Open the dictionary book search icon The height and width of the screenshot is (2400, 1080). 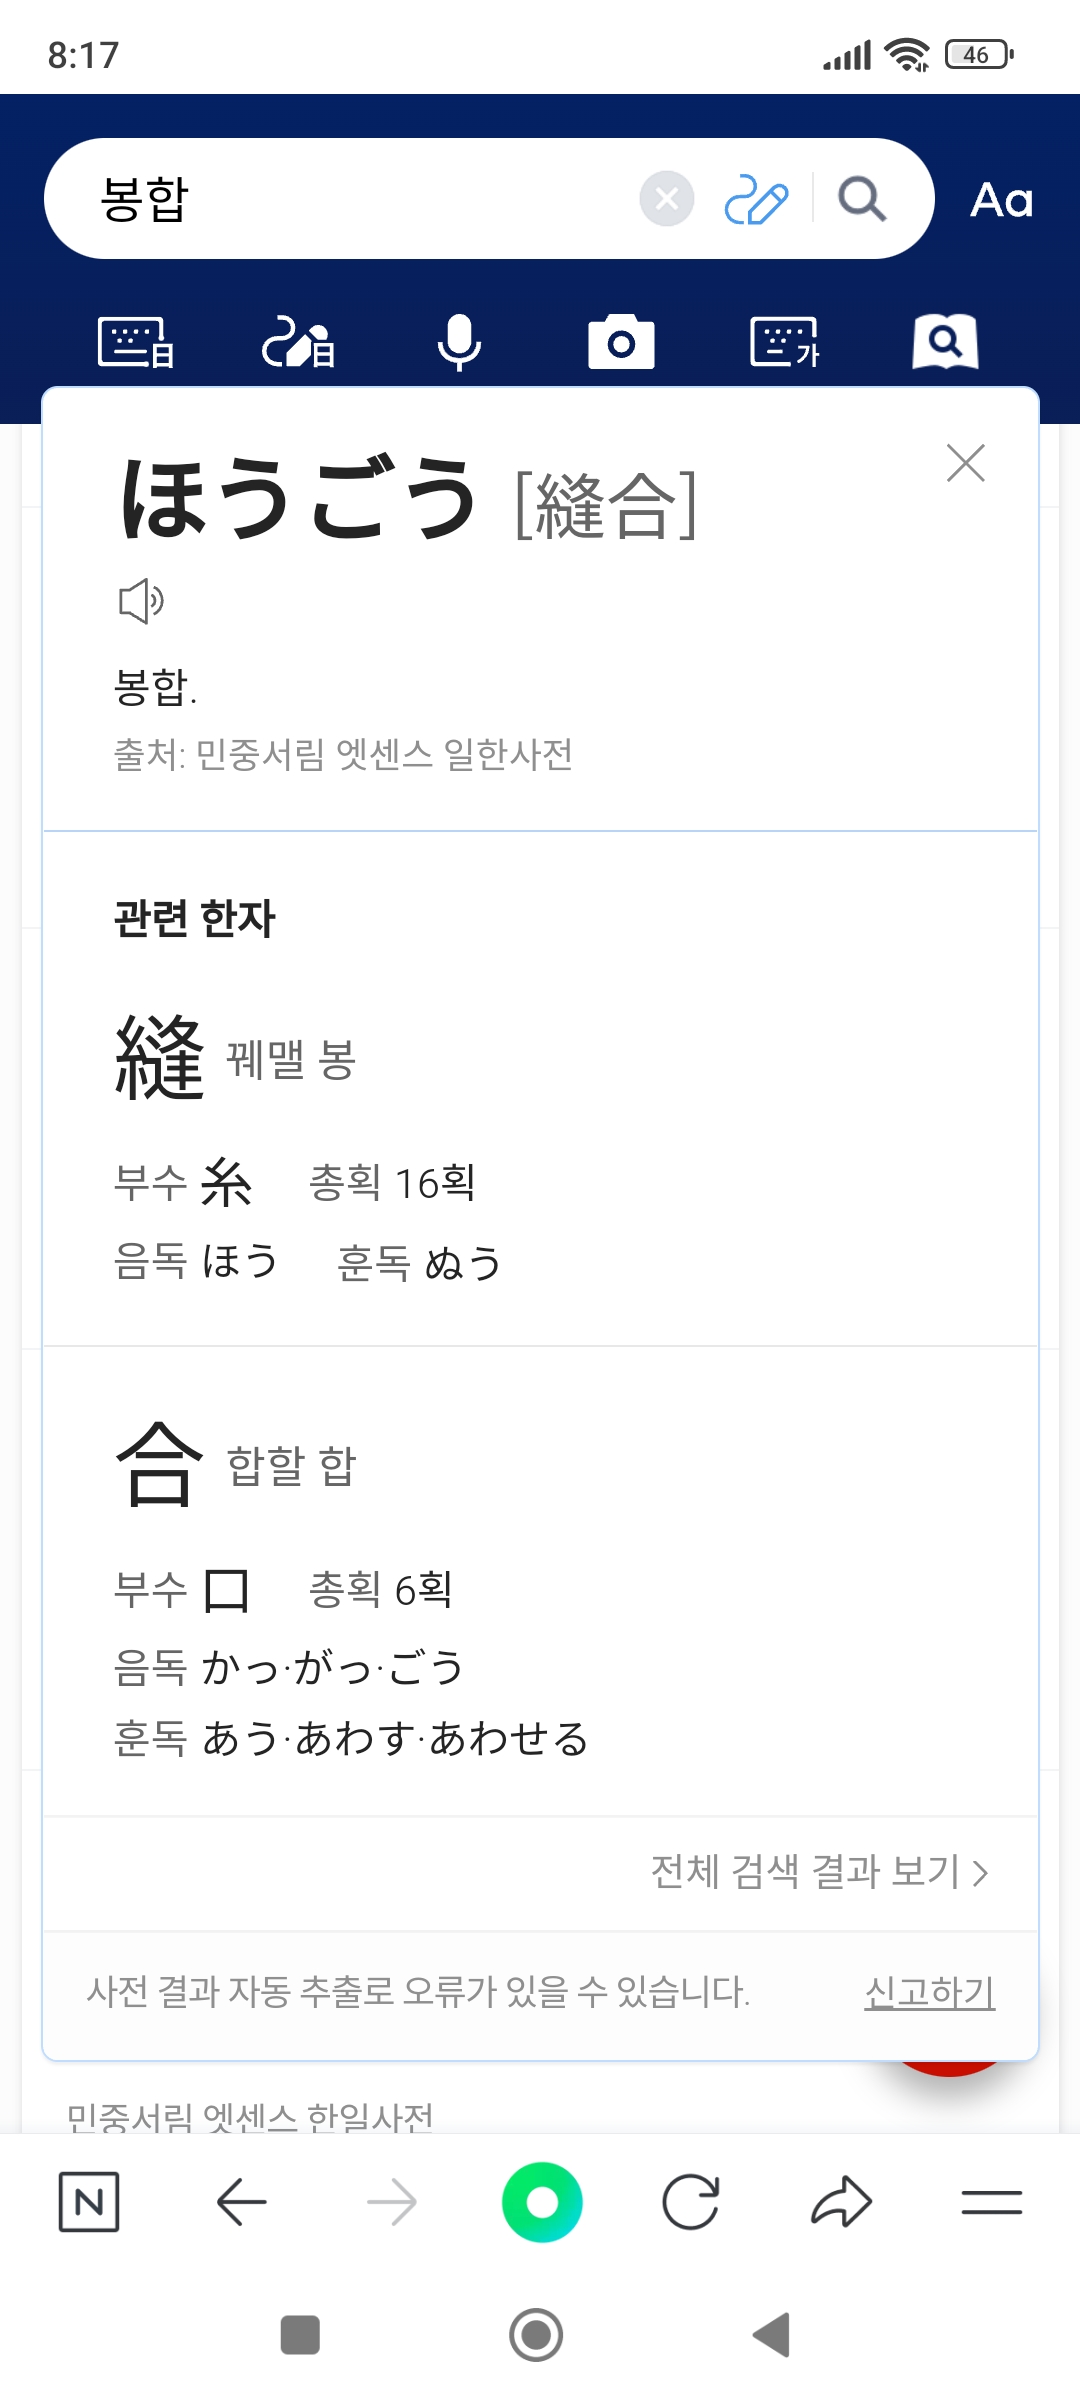coord(945,342)
